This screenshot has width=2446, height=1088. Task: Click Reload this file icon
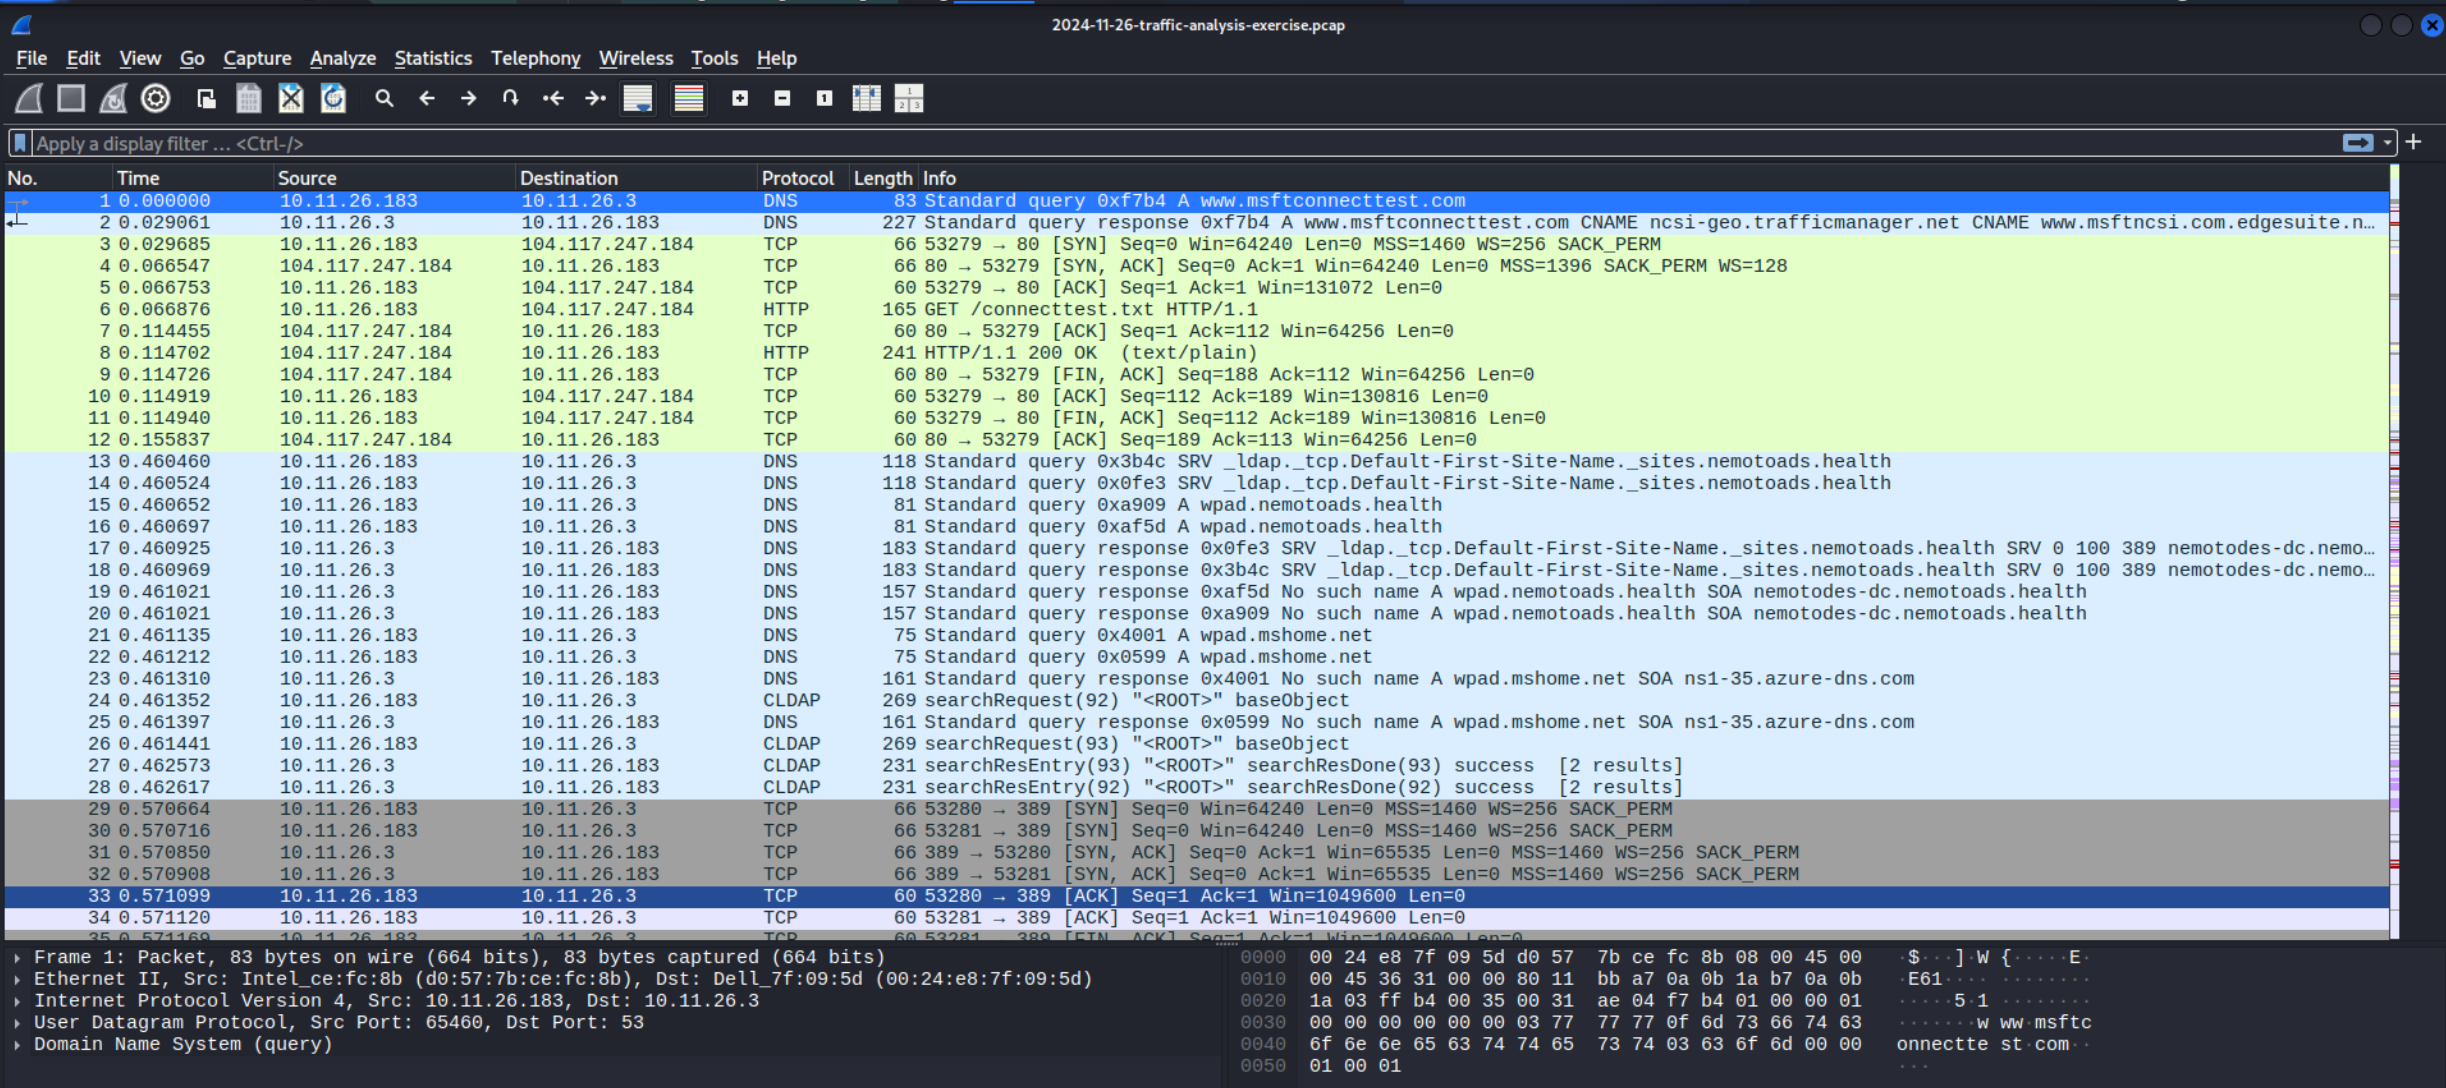333,98
